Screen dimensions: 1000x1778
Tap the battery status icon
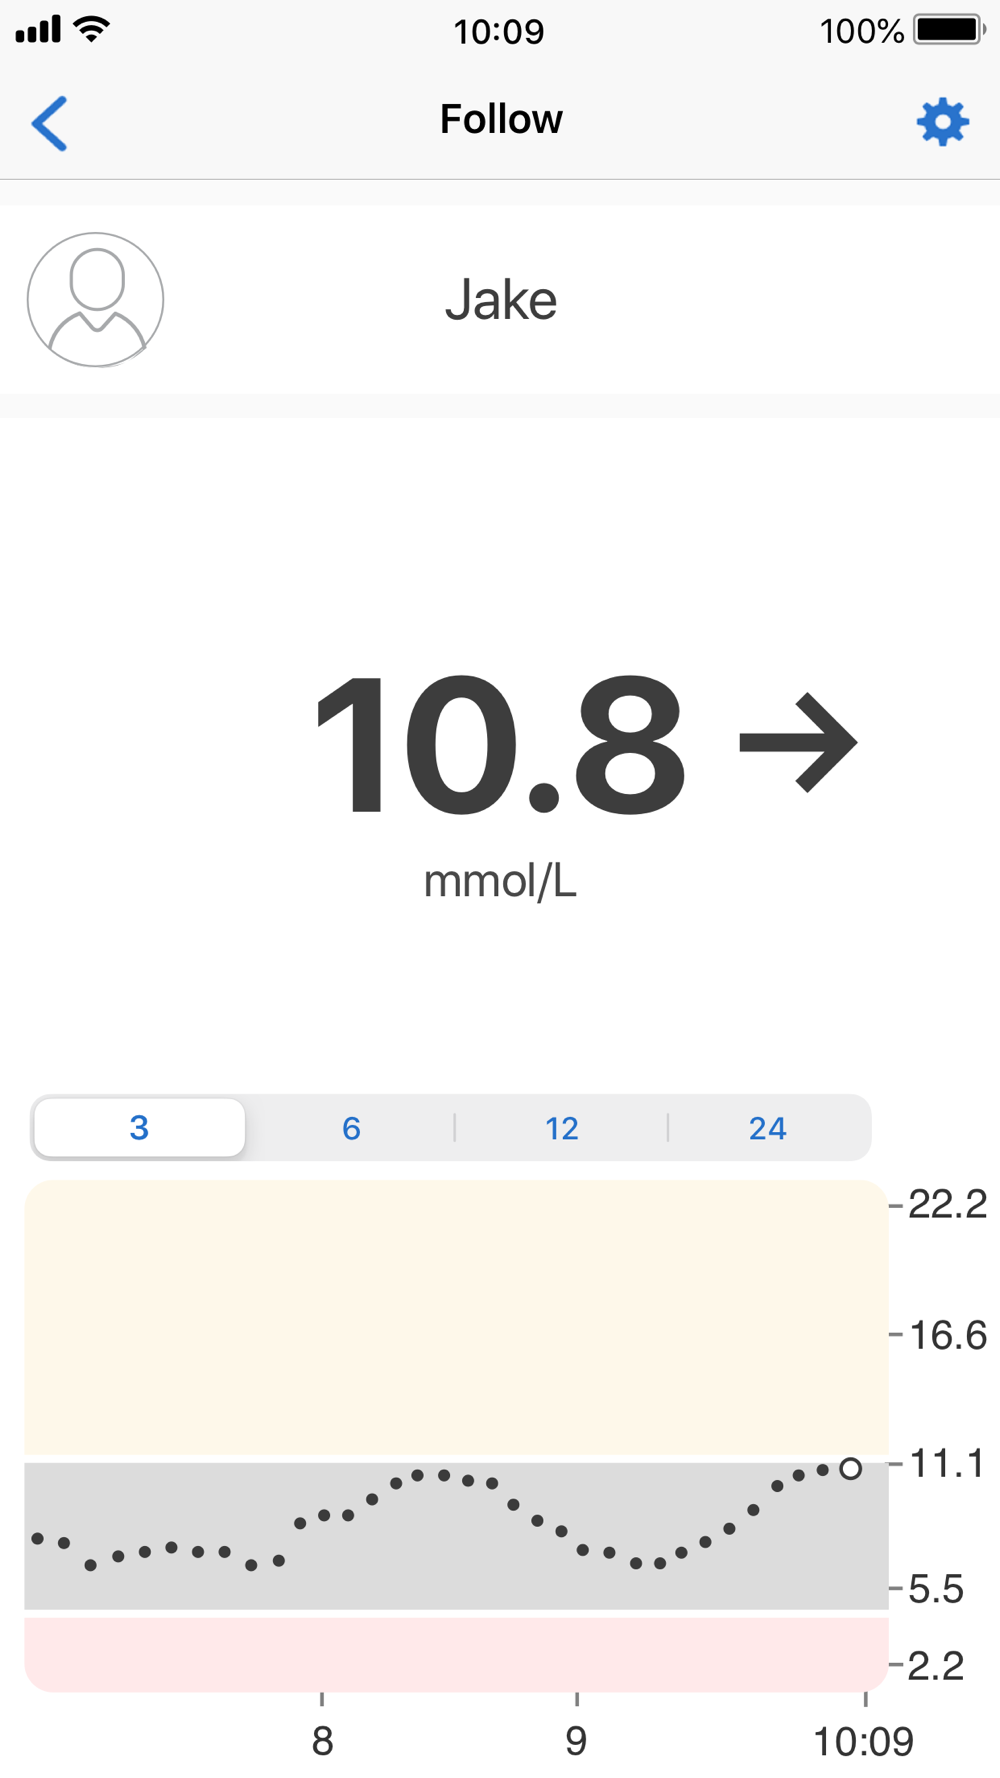point(950,30)
